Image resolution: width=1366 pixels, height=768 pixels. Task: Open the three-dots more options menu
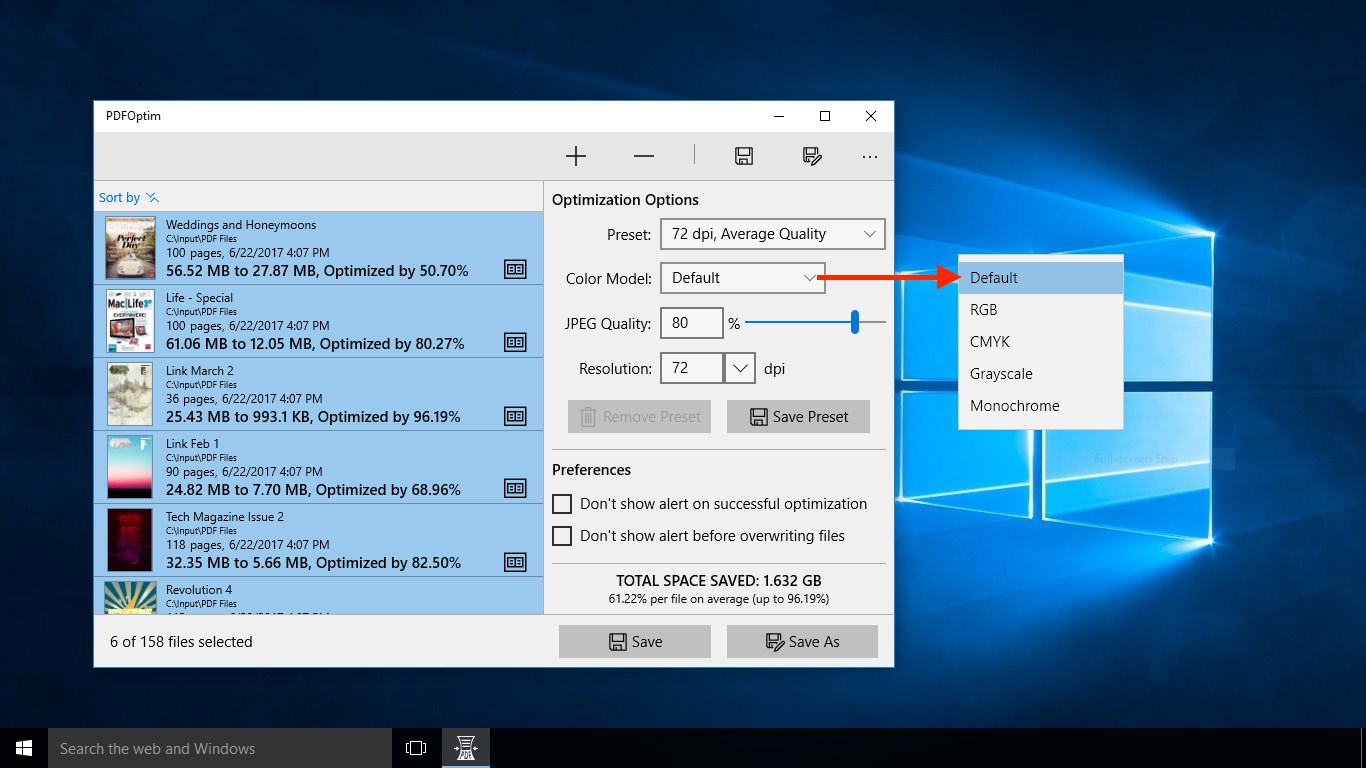coord(870,156)
